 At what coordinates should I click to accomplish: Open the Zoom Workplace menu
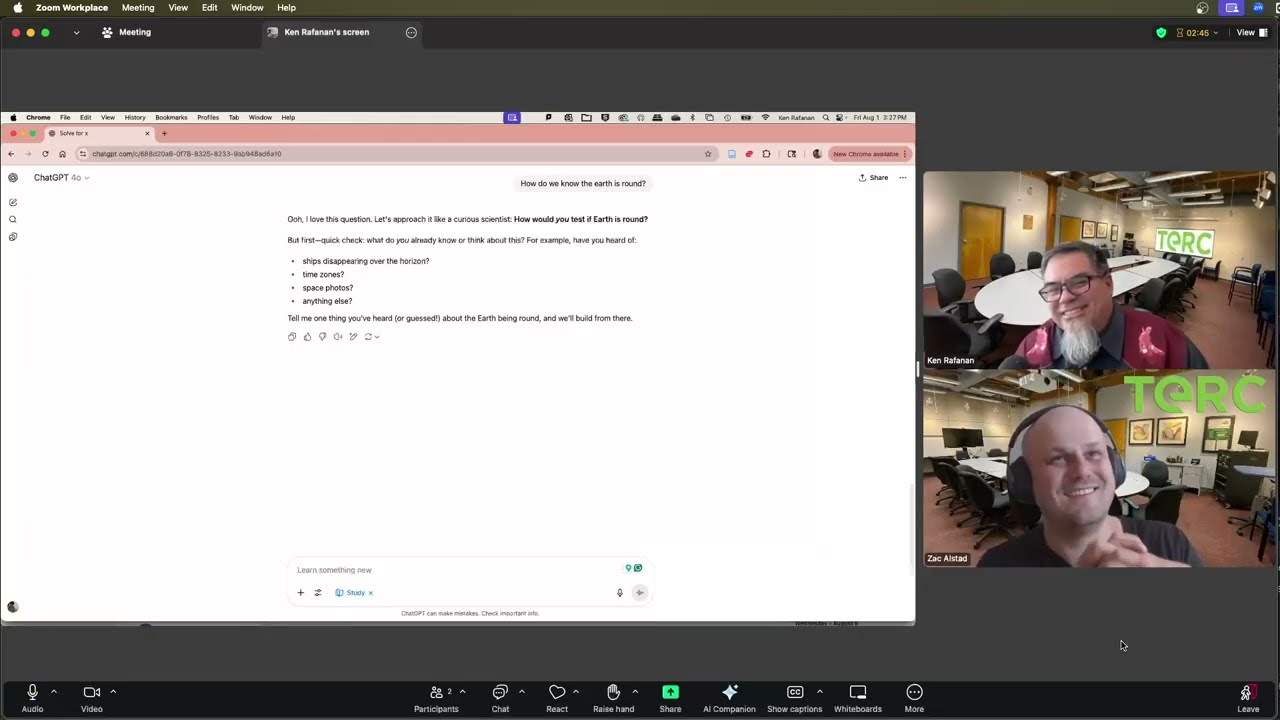pyautogui.click(x=72, y=8)
